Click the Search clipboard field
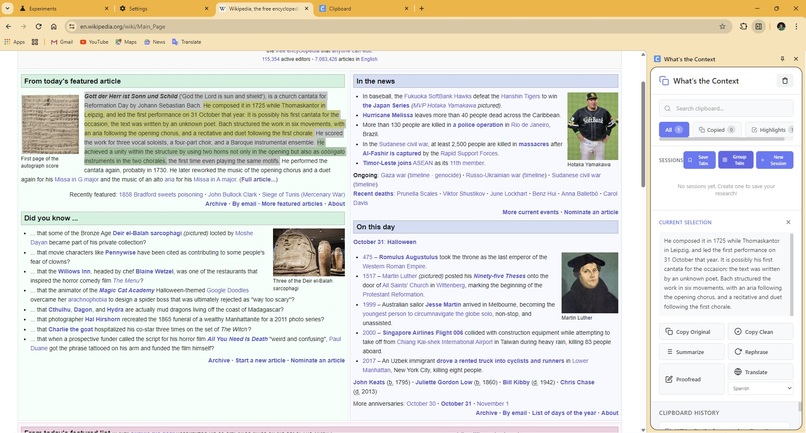Screen dimensions: 806x433 tap(726, 109)
